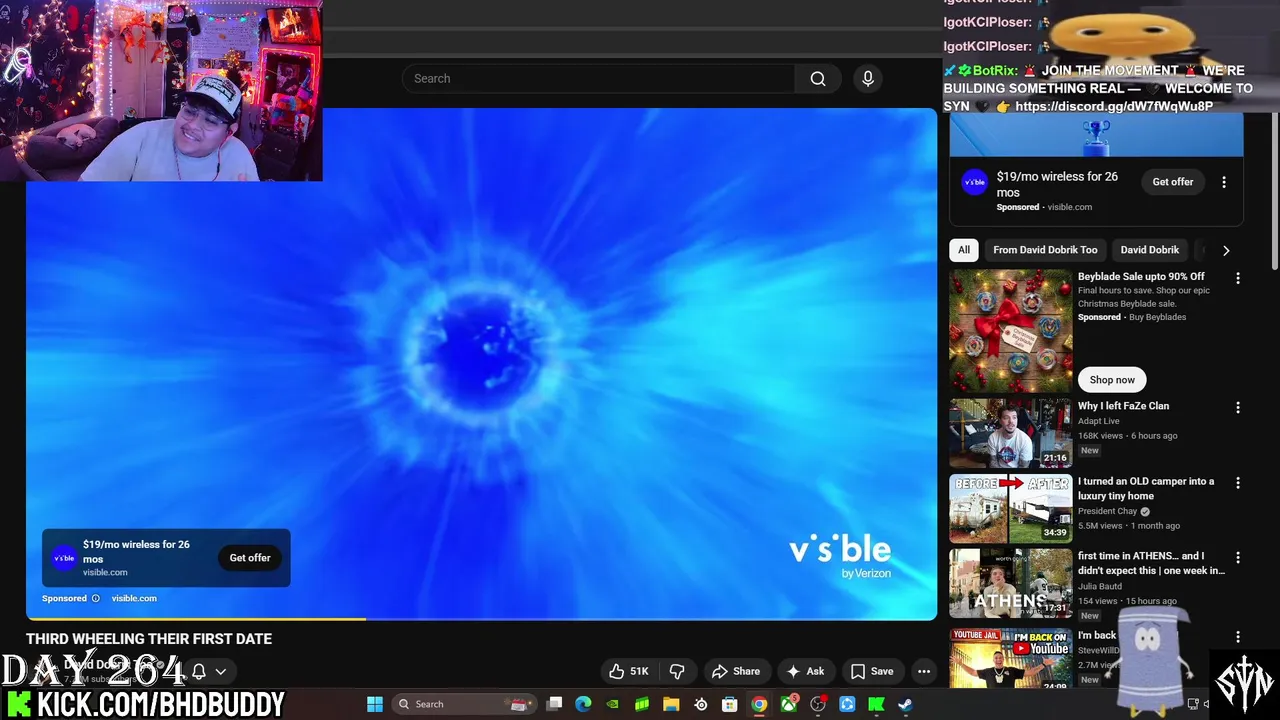
Task: Open File Explorer from taskbar
Action: coord(671,704)
